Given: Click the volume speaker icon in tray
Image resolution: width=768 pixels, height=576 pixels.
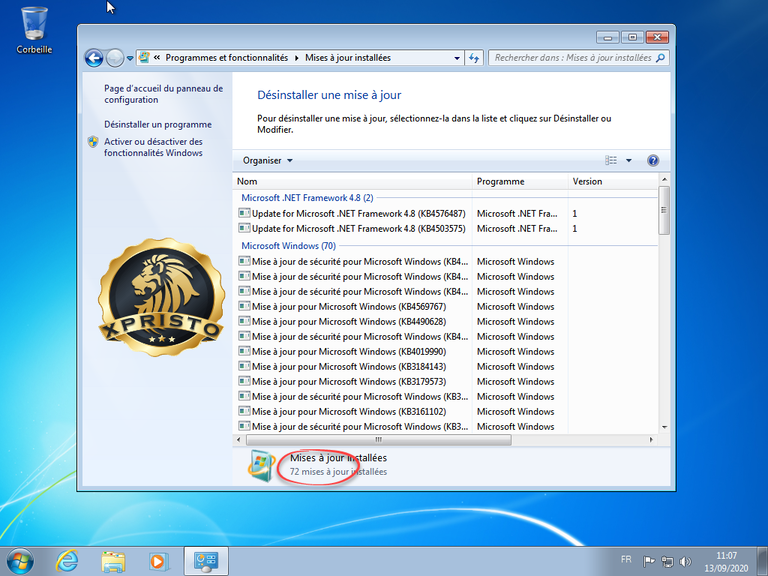Looking at the screenshot, I should (x=685, y=561).
